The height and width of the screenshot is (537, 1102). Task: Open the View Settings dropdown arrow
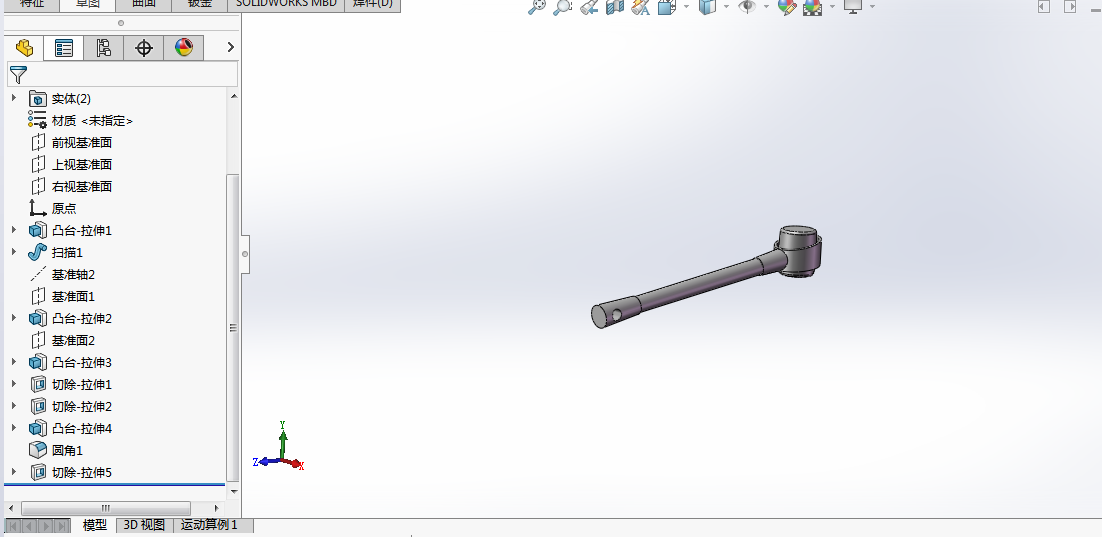[872, 7]
